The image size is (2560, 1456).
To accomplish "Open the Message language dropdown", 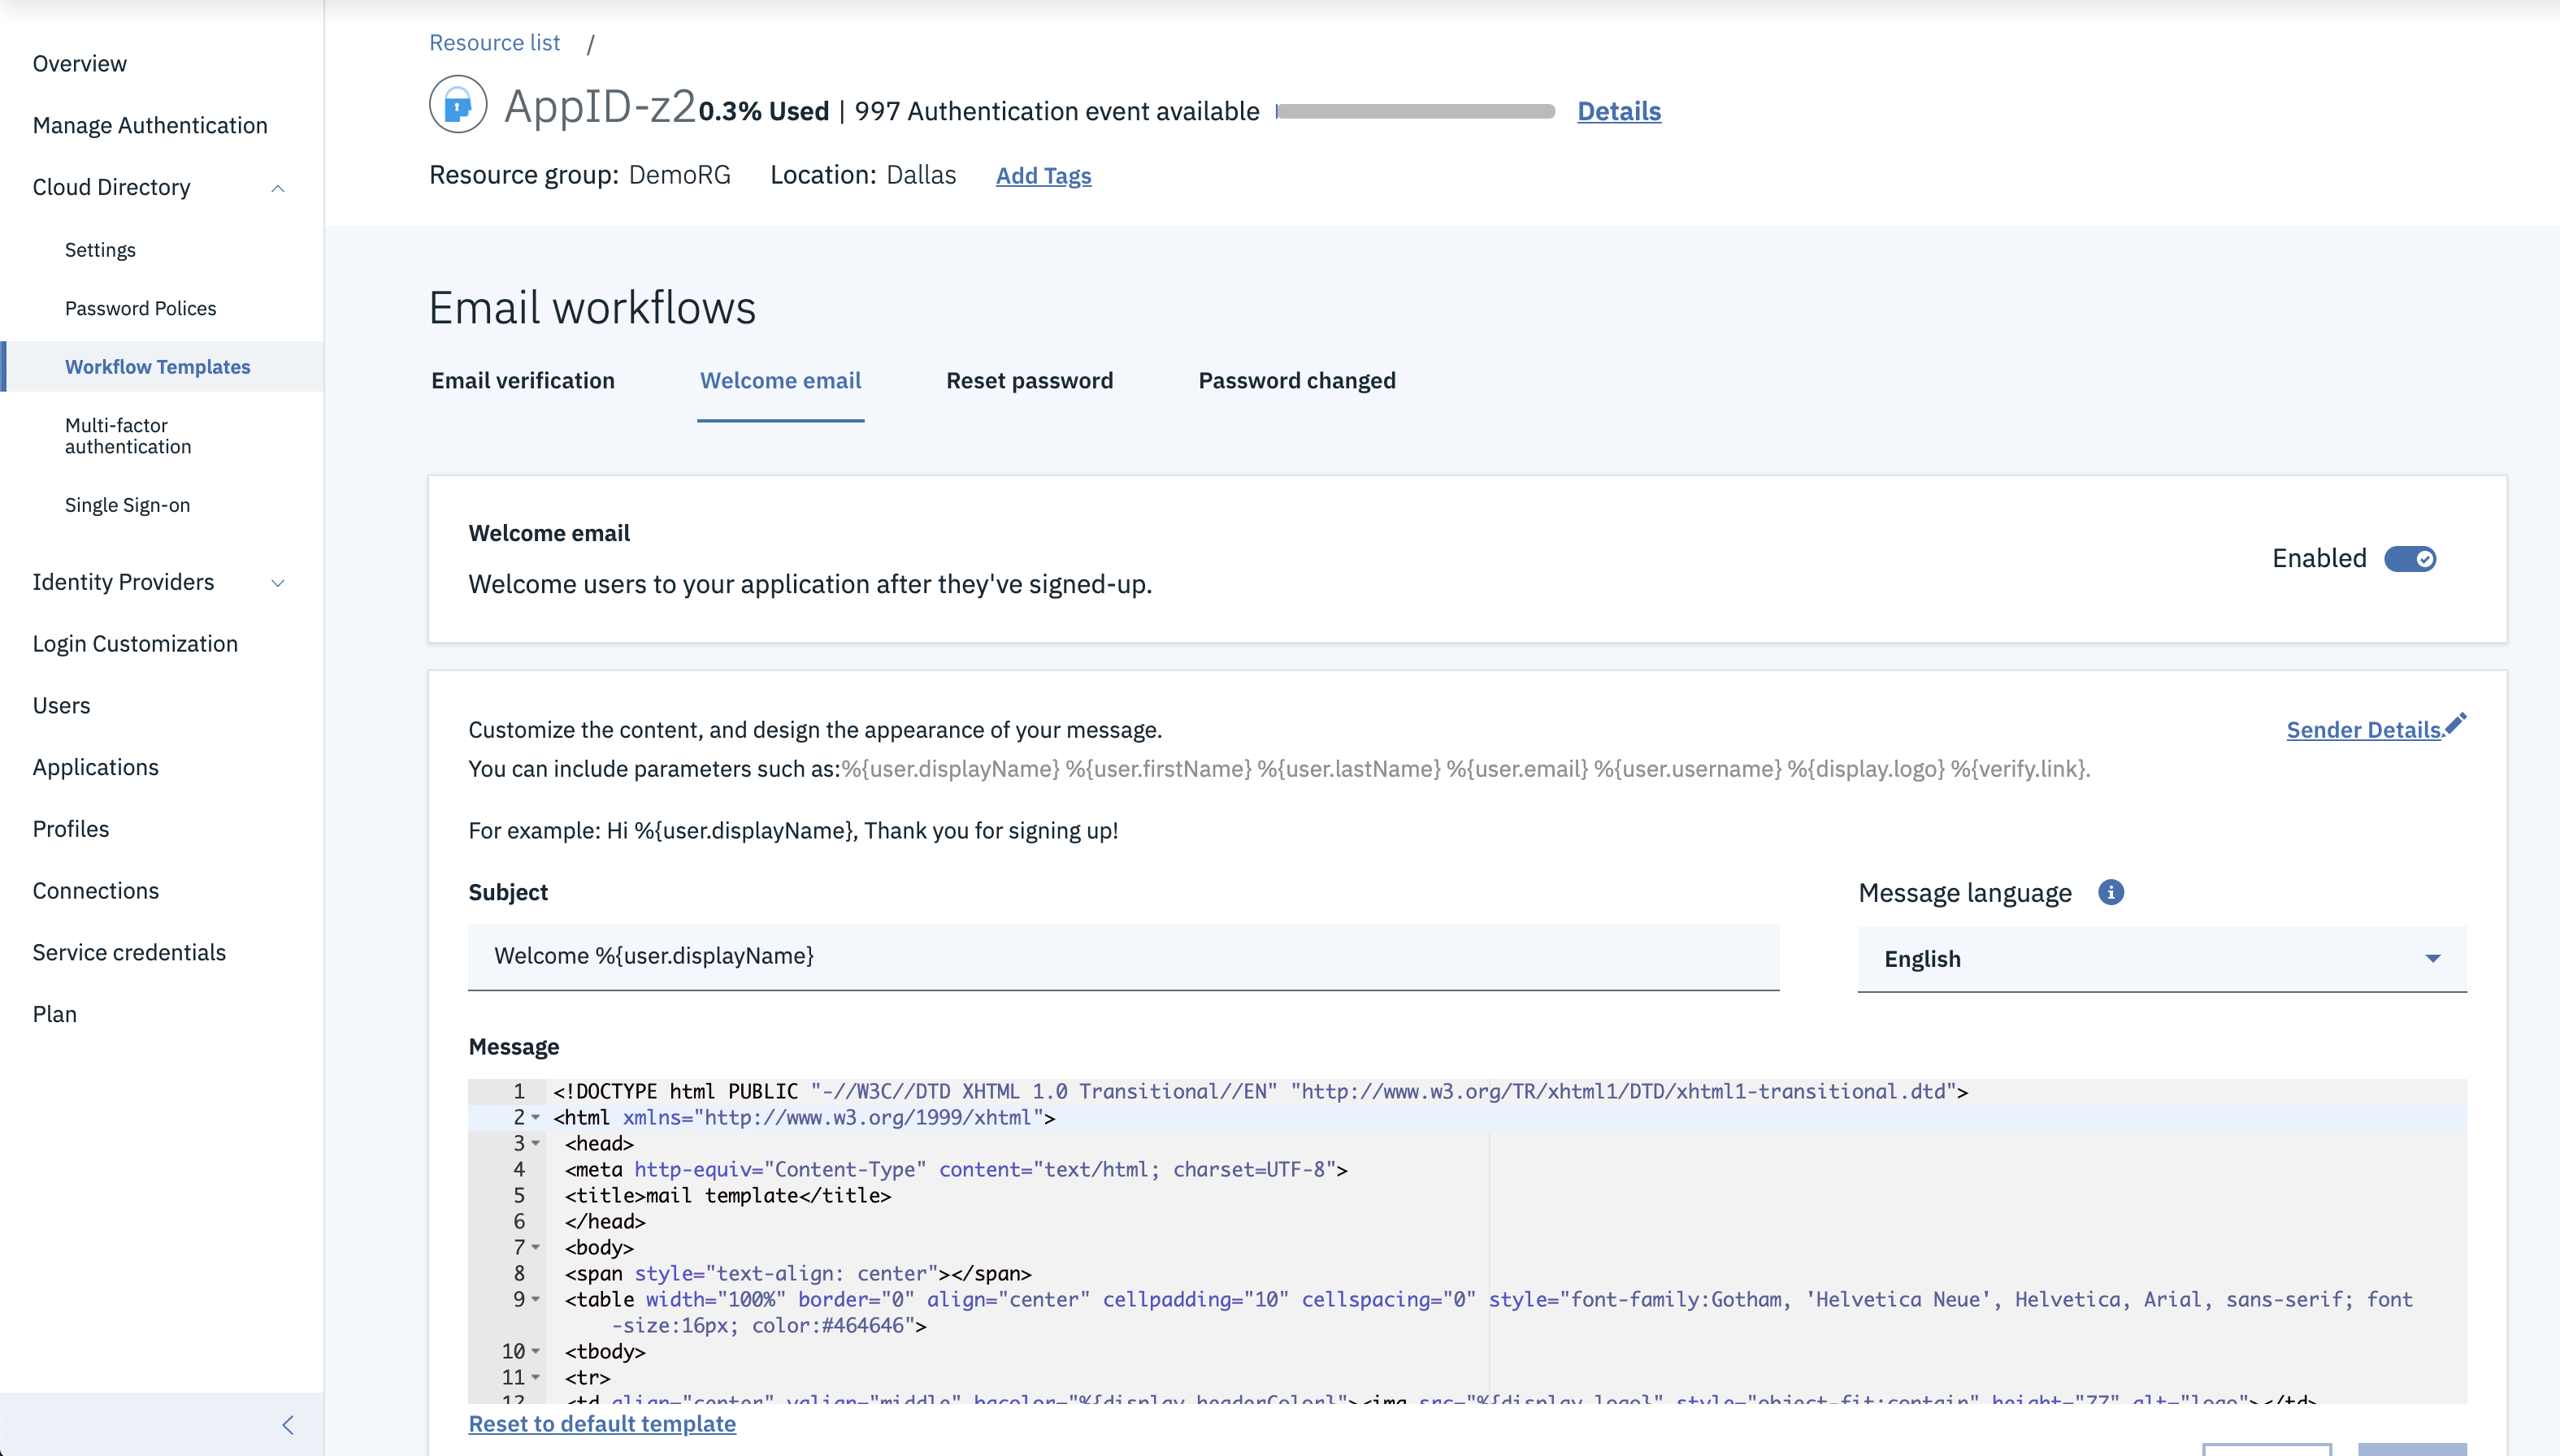I will tap(2162, 959).
